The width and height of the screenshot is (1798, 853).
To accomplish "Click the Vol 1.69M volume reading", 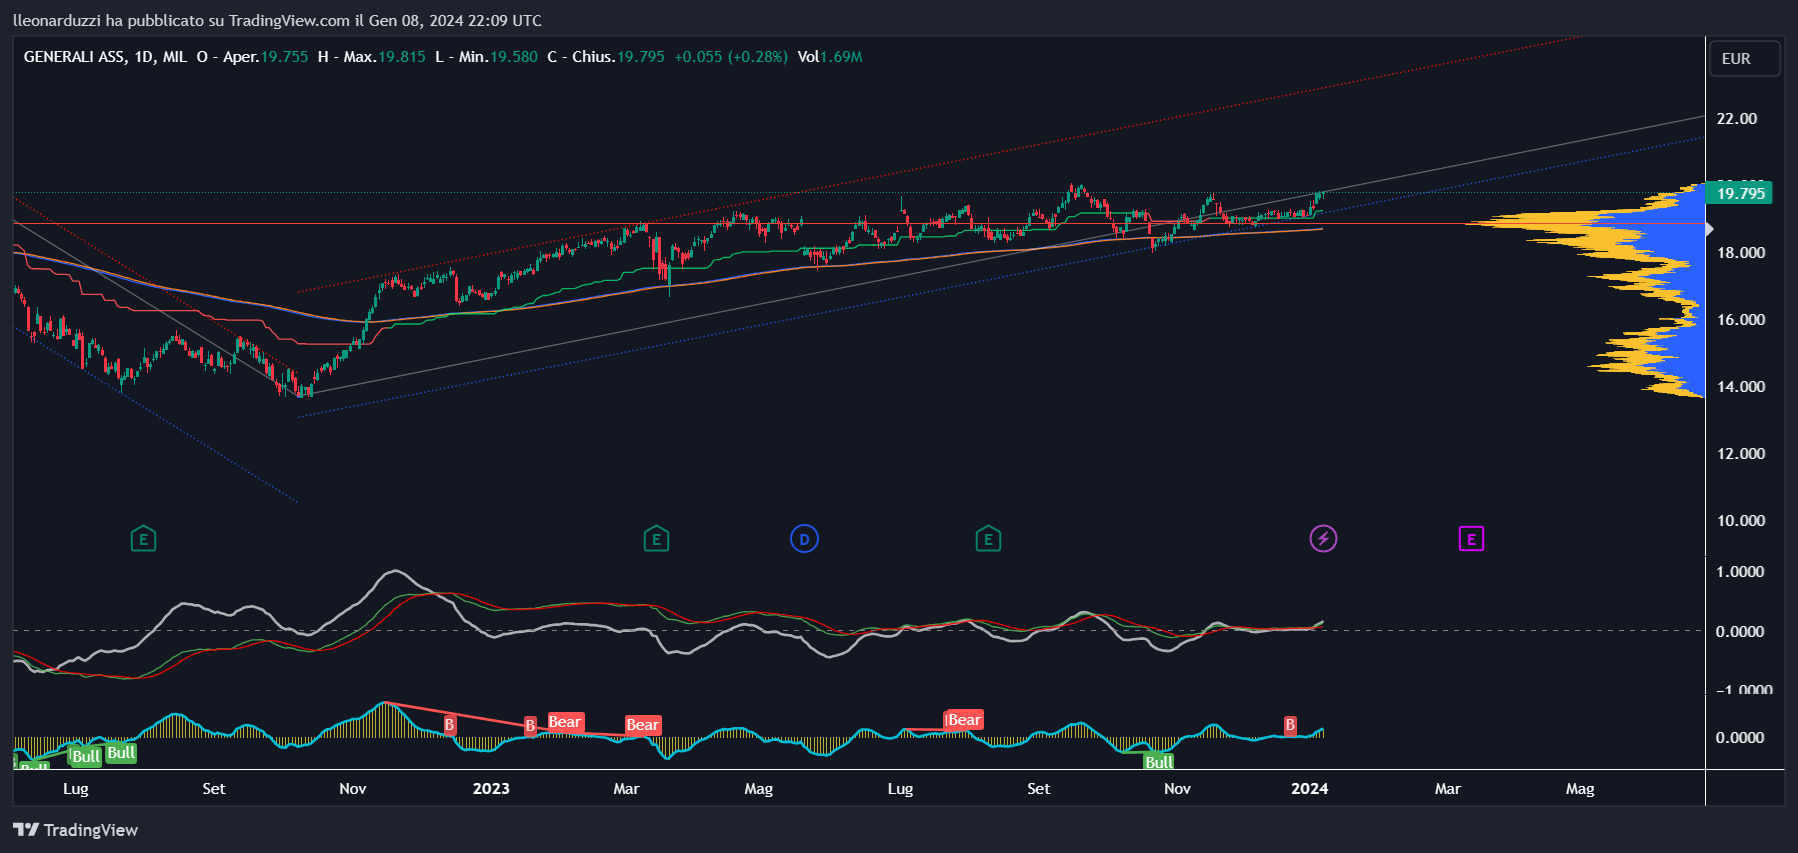I will pyautogui.click(x=830, y=57).
